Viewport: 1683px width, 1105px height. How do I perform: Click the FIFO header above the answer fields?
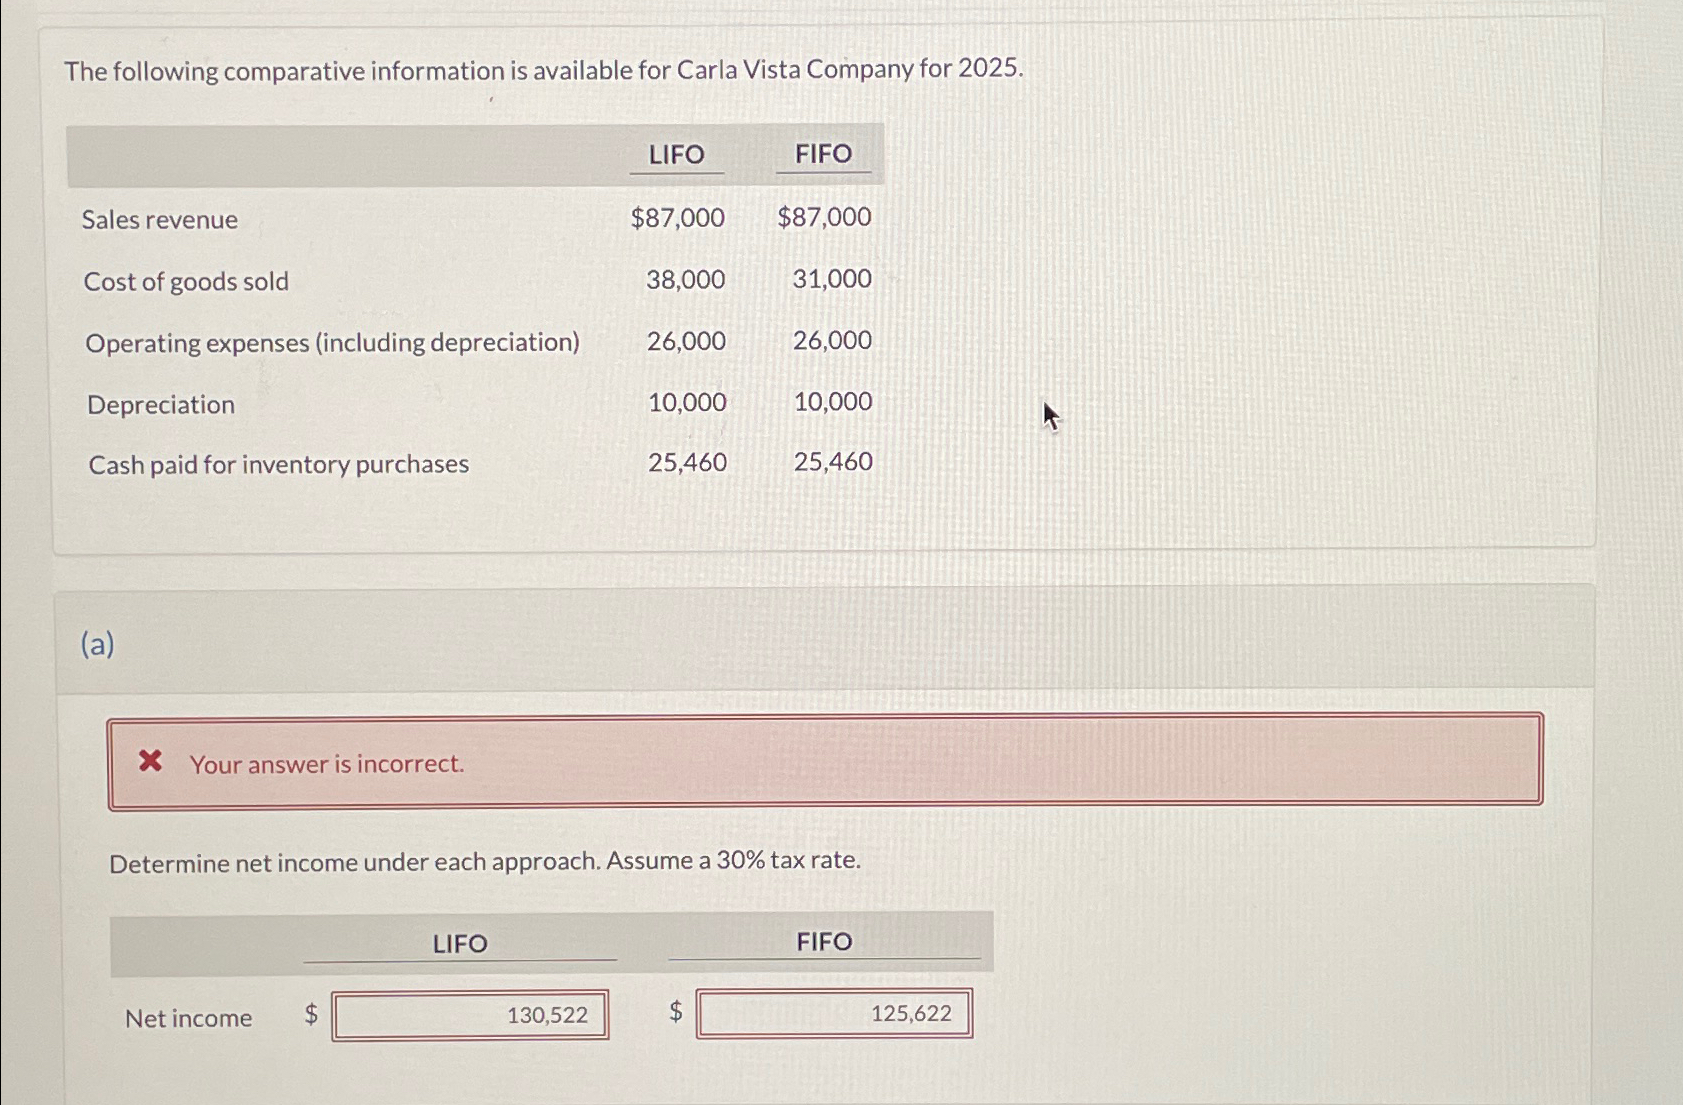coord(823,940)
